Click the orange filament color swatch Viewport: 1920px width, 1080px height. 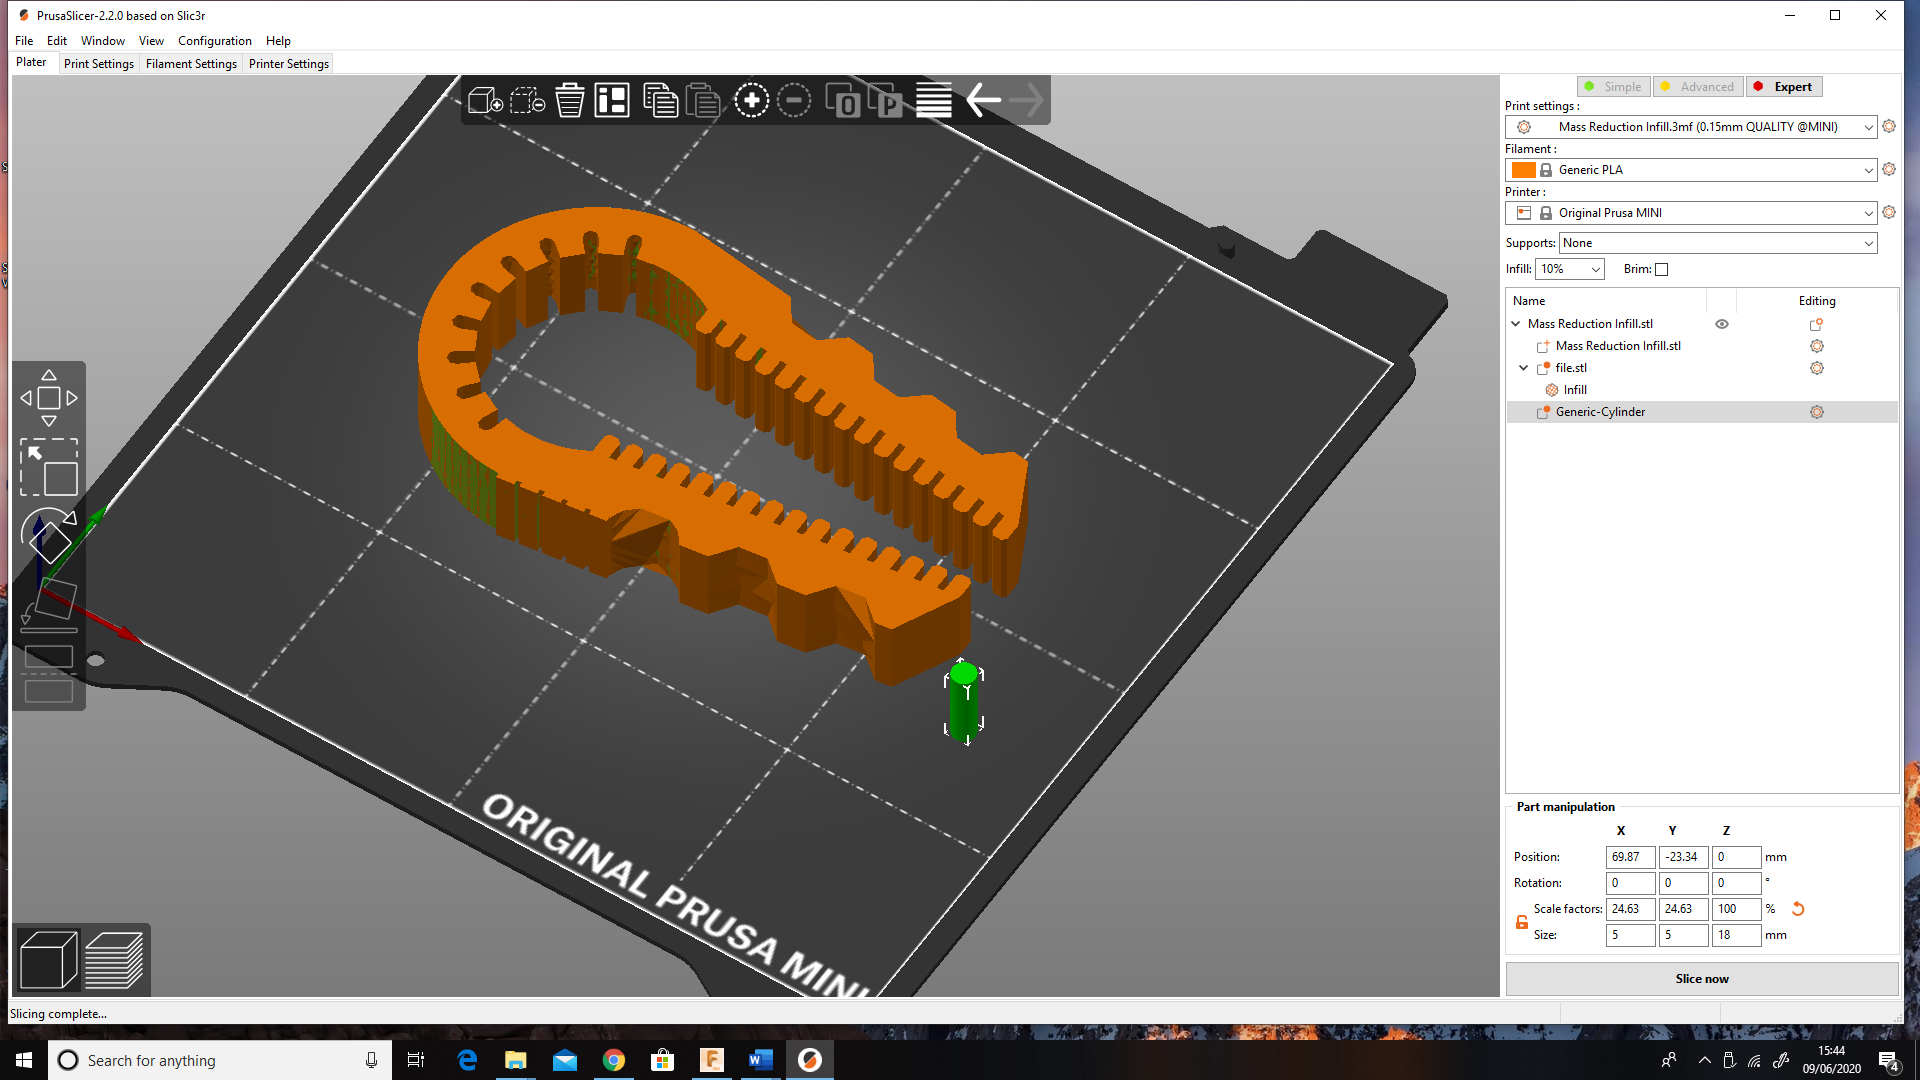(x=1523, y=170)
